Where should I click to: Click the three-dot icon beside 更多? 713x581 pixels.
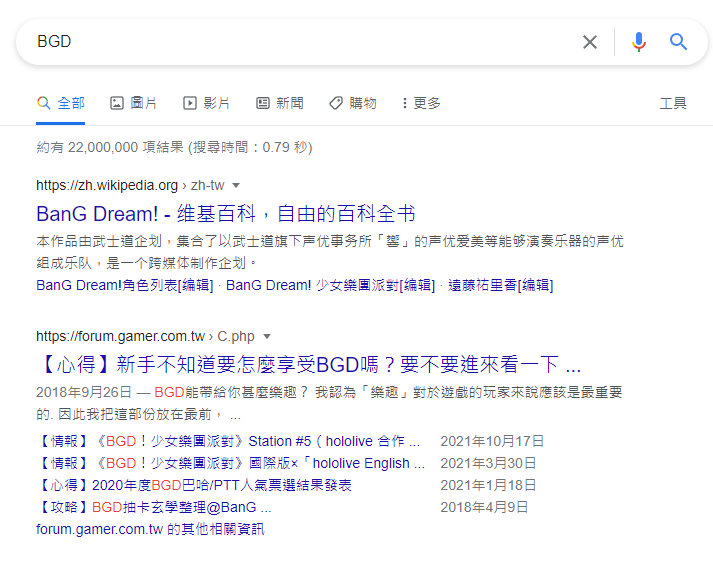click(404, 103)
